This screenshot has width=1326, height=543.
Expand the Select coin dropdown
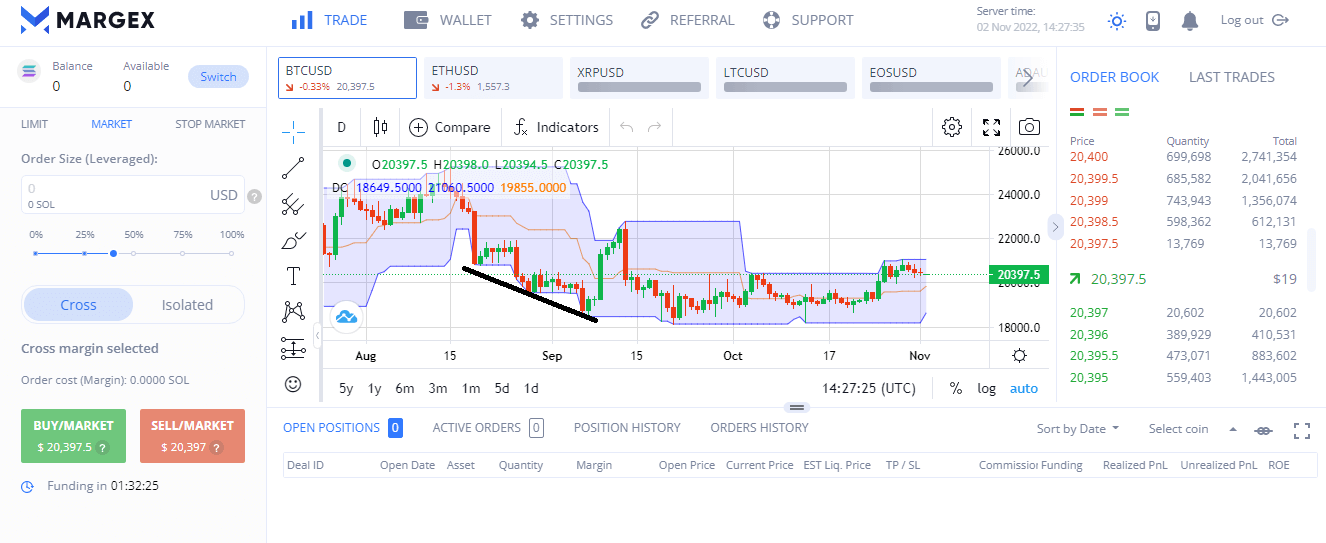coord(1190,429)
